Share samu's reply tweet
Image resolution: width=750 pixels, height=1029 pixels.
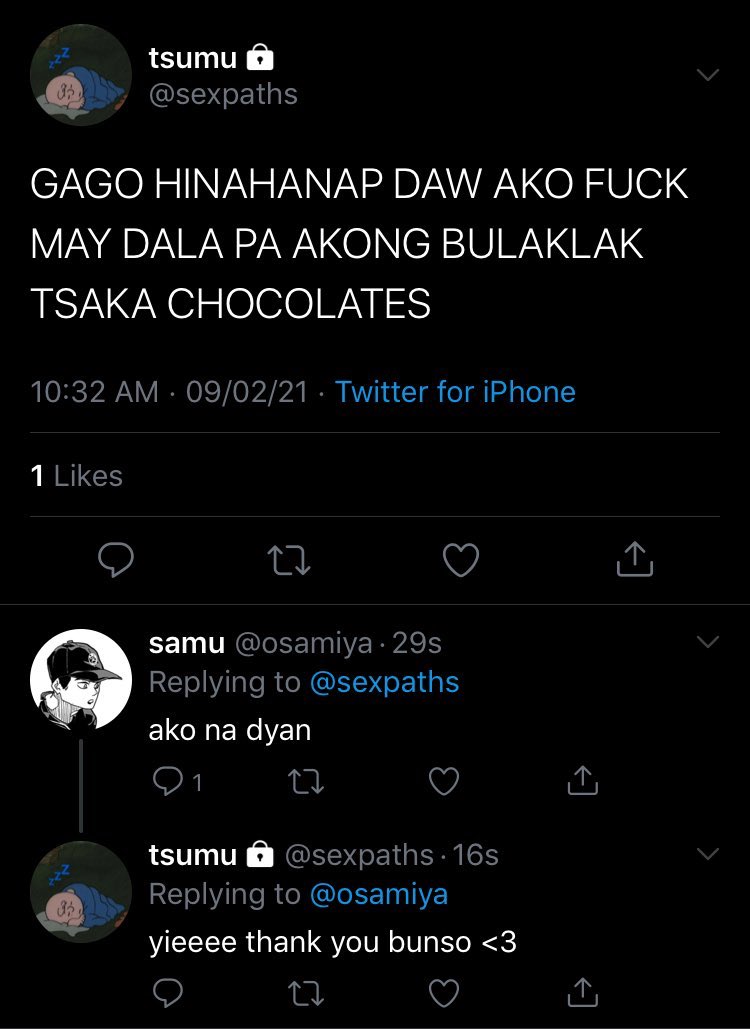(582, 780)
